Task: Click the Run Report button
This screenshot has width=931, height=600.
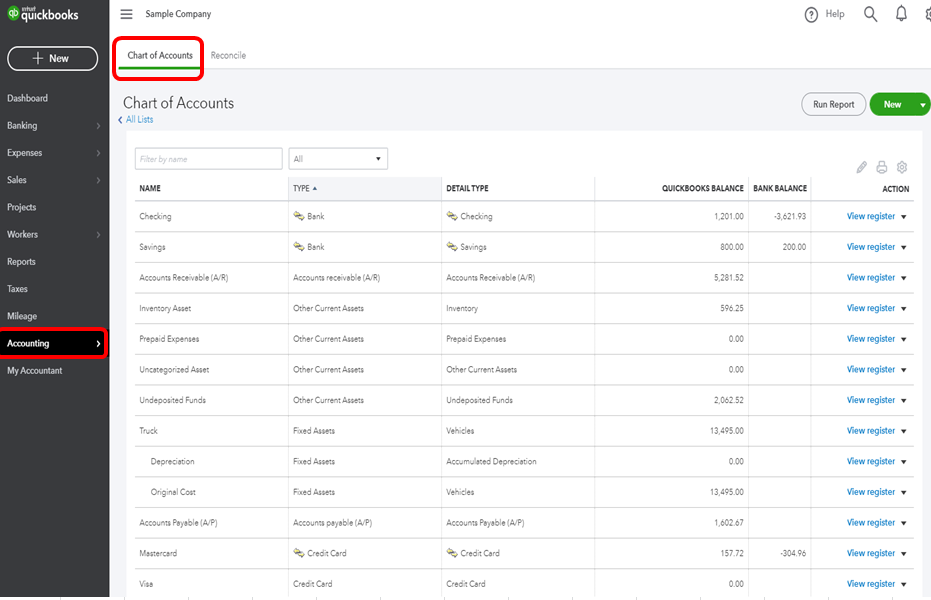Action: coord(833,105)
